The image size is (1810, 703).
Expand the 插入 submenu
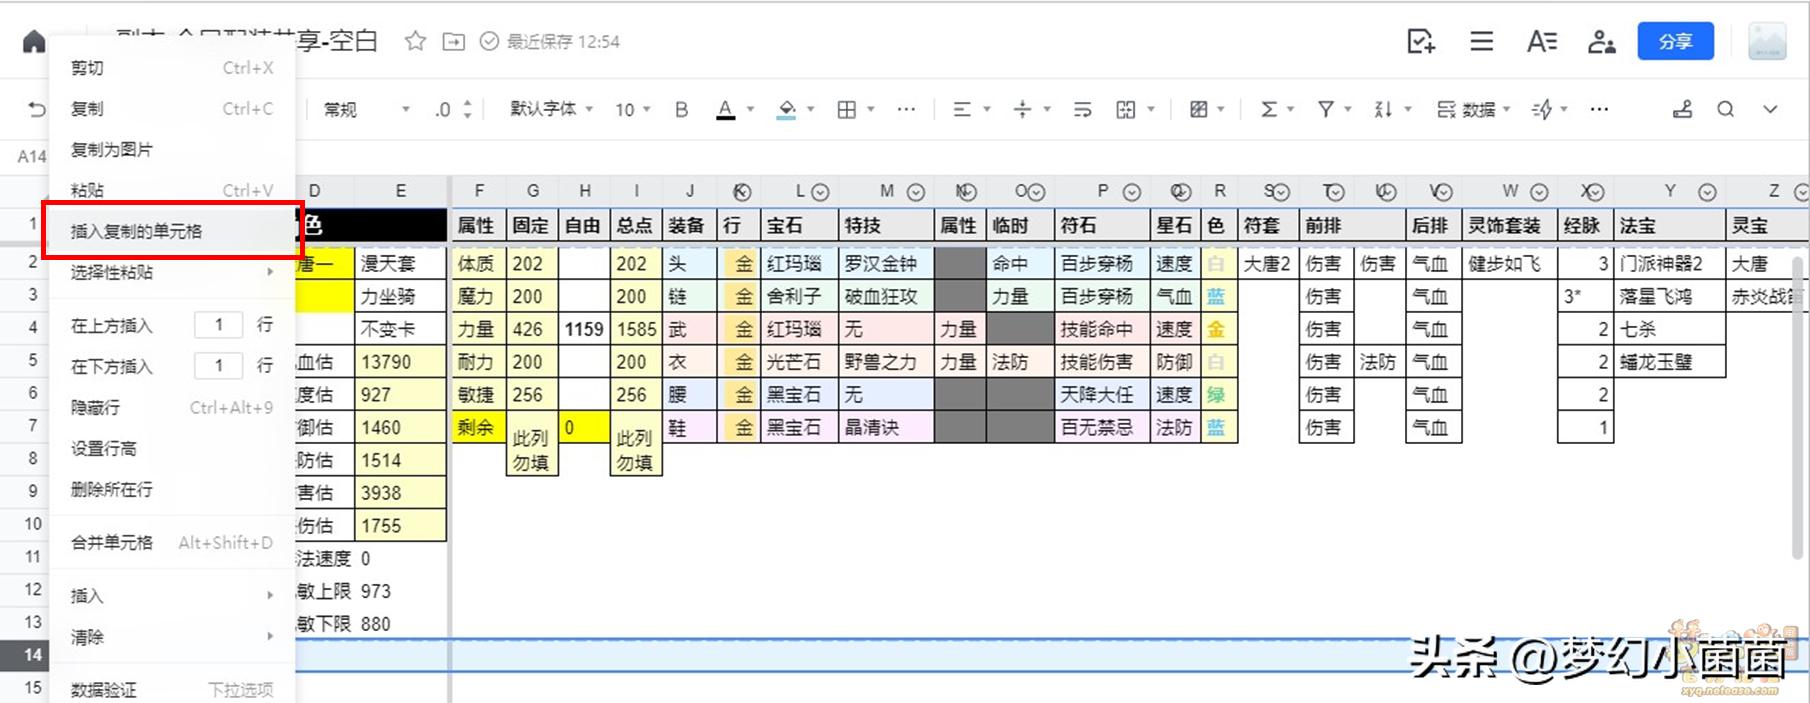171,595
